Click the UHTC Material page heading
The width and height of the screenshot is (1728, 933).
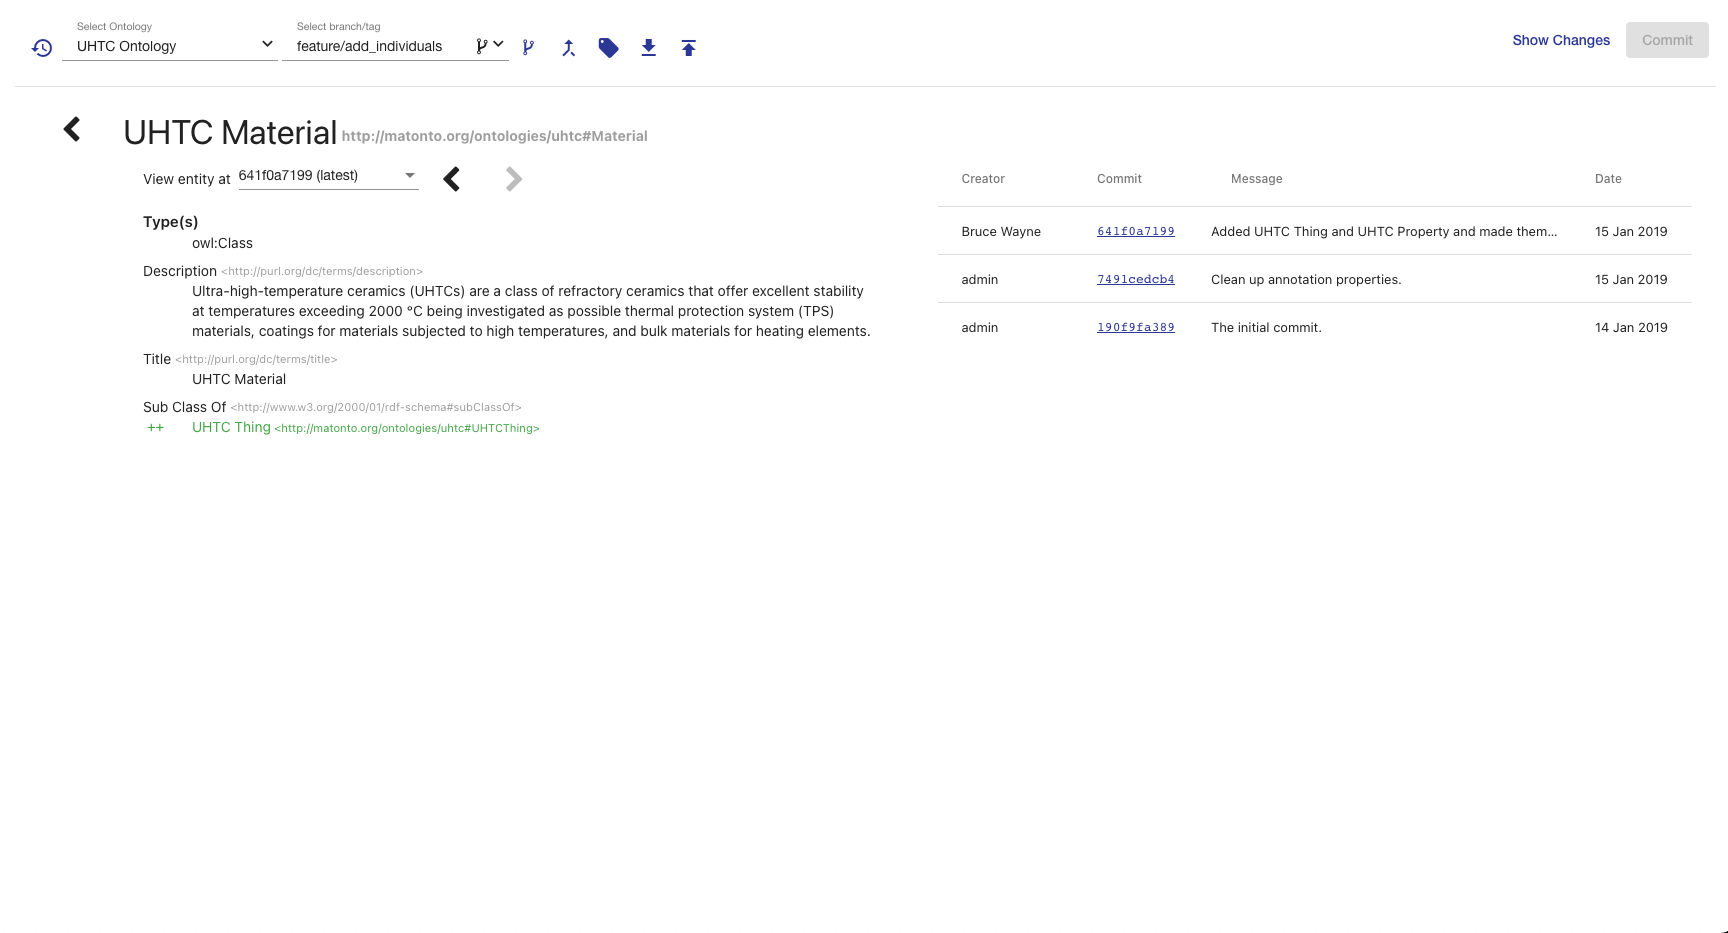tap(230, 132)
